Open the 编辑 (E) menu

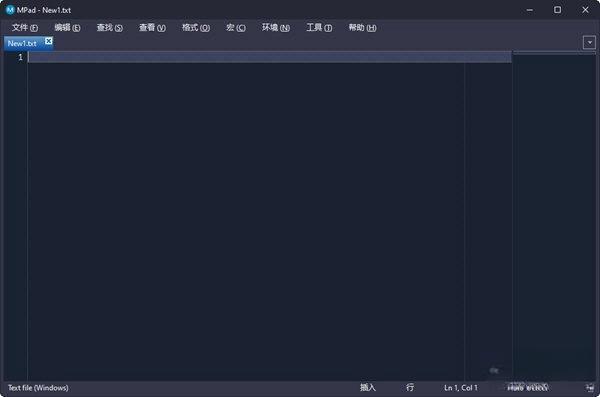[x=67, y=28]
